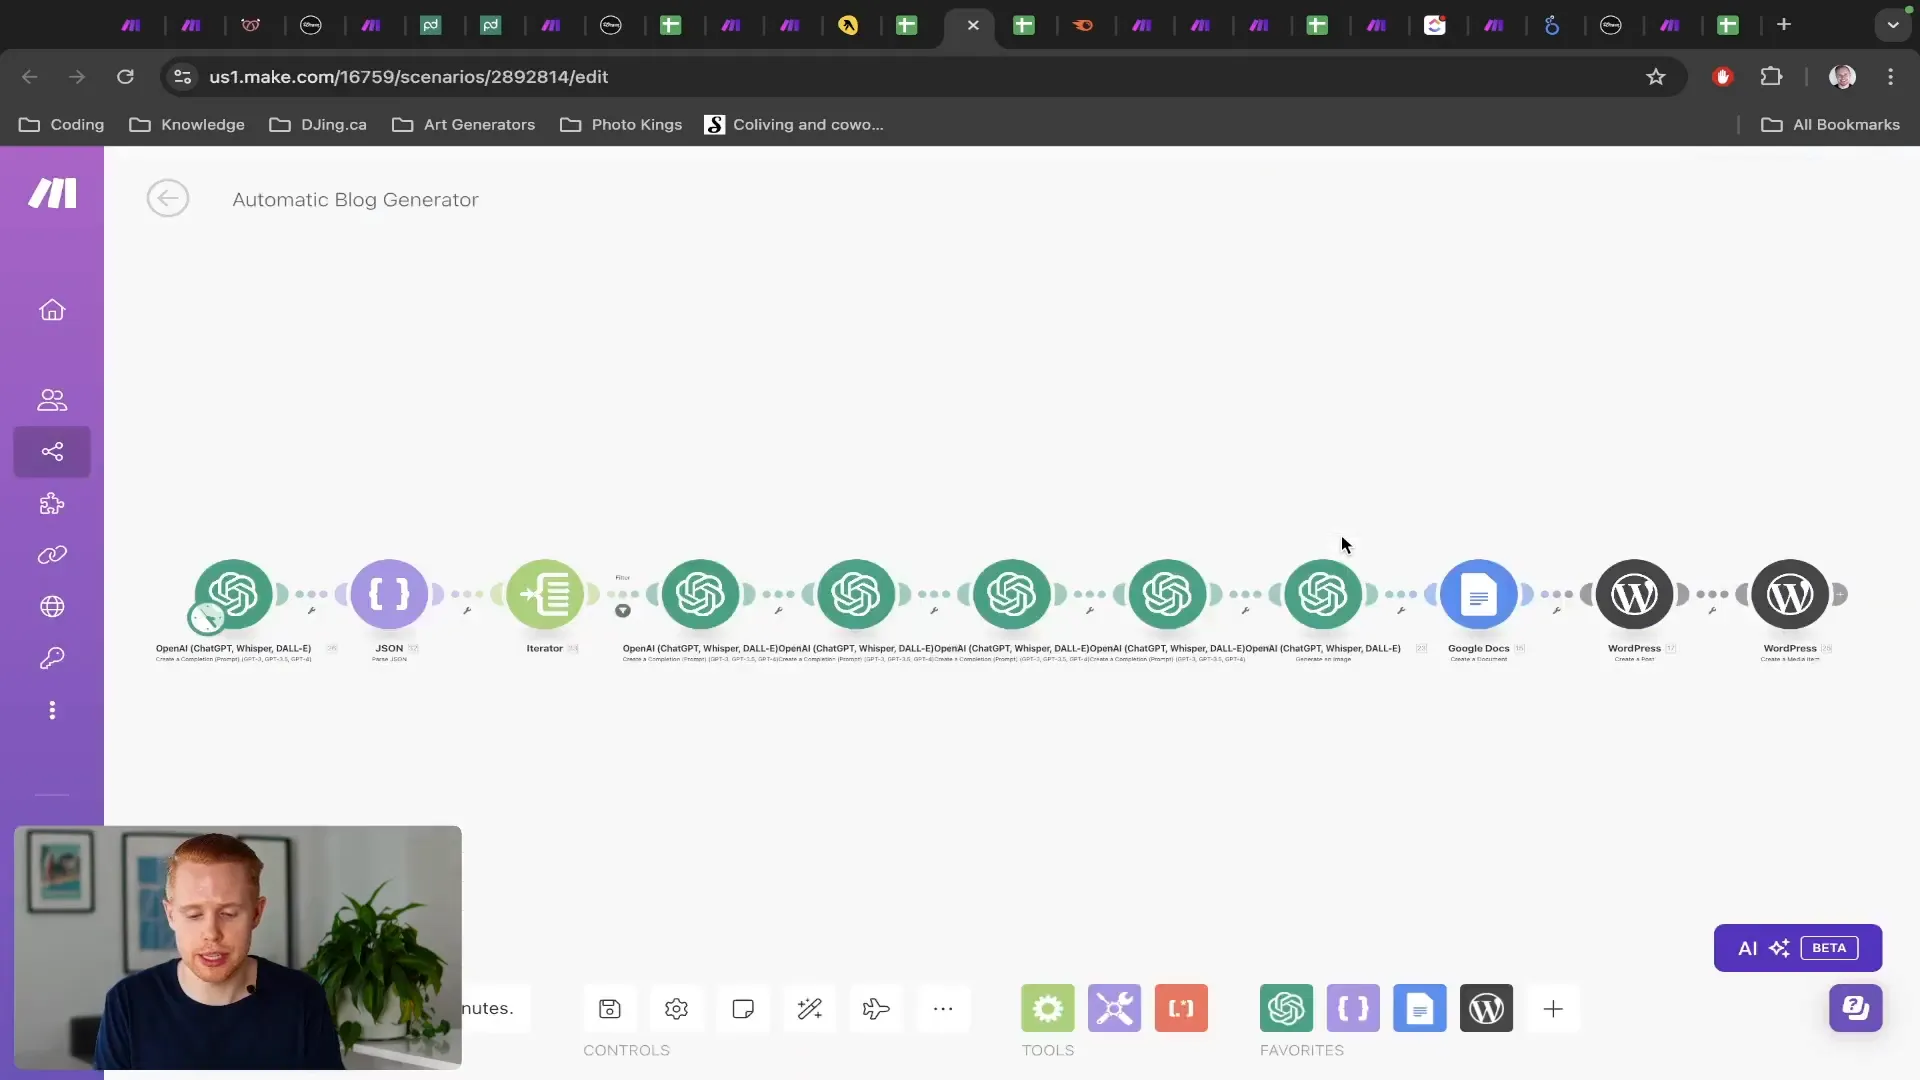
Task: Open the AI Beta assistant
Action: [1798, 948]
